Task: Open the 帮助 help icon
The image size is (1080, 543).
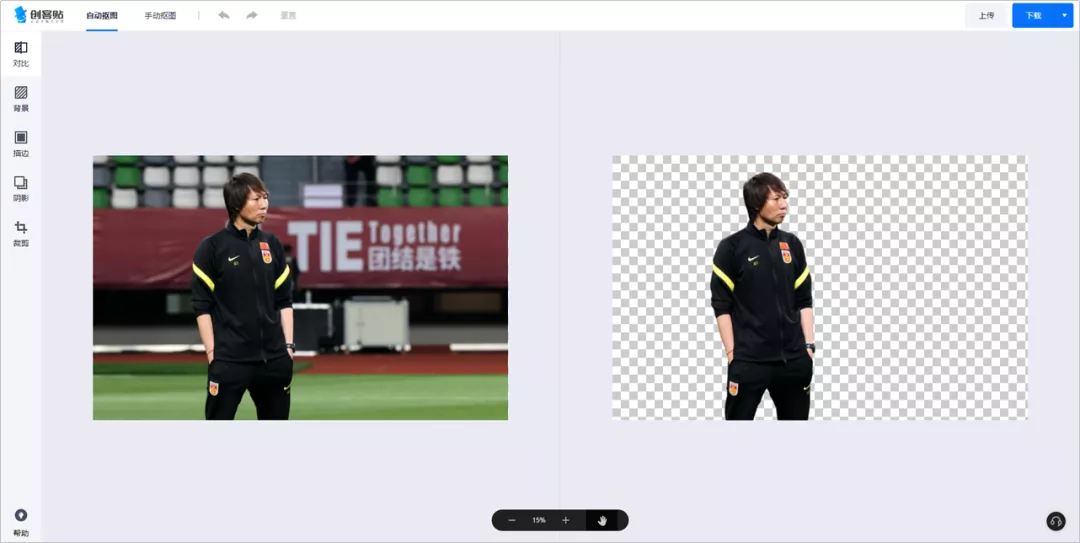Action: pos(21,522)
